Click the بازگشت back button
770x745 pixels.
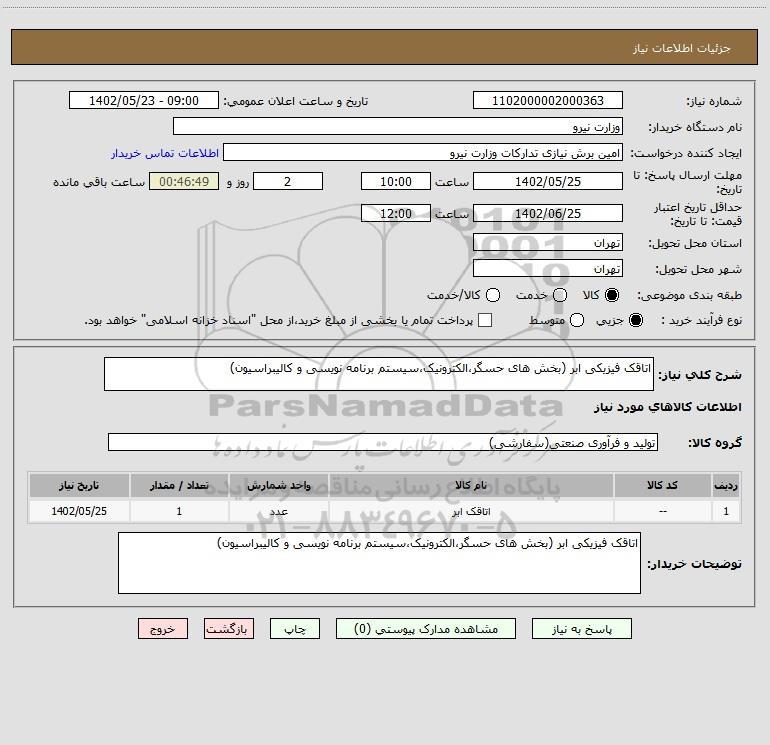click(229, 629)
